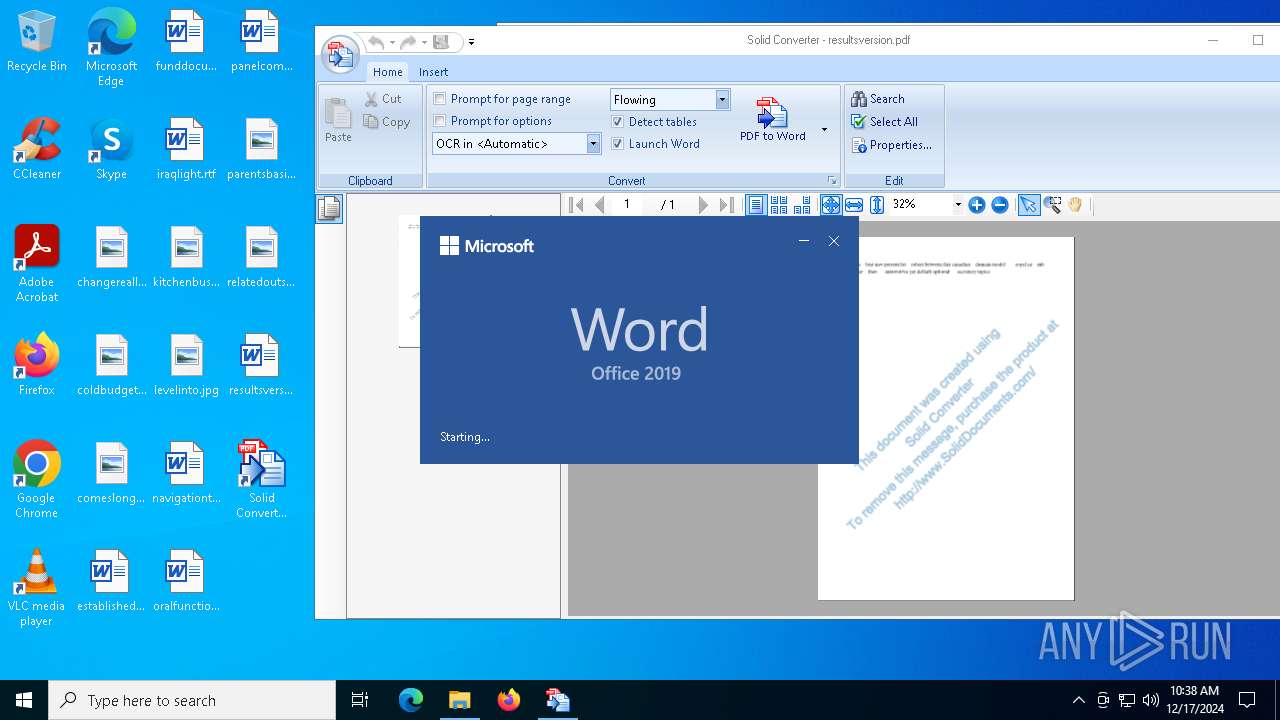Viewport: 1280px width, 720px height.
Task: Expand the quick access toolbar customize arrow
Action: (x=472, y=43)
